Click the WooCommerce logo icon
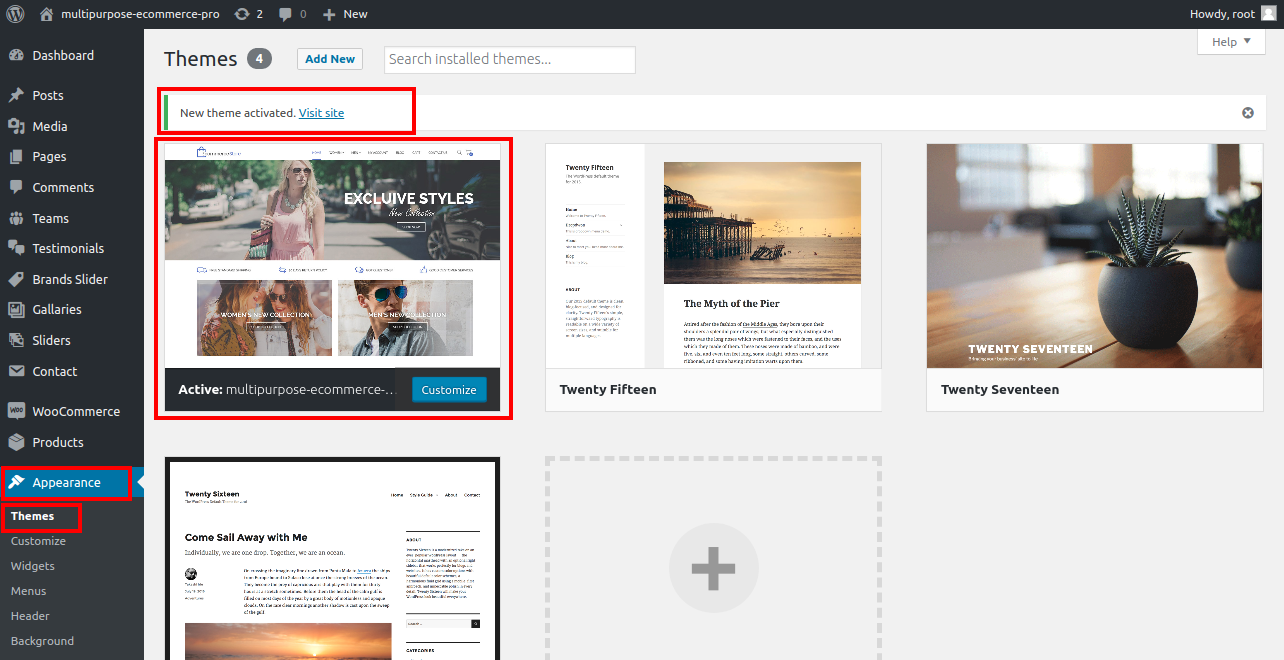 16,411
